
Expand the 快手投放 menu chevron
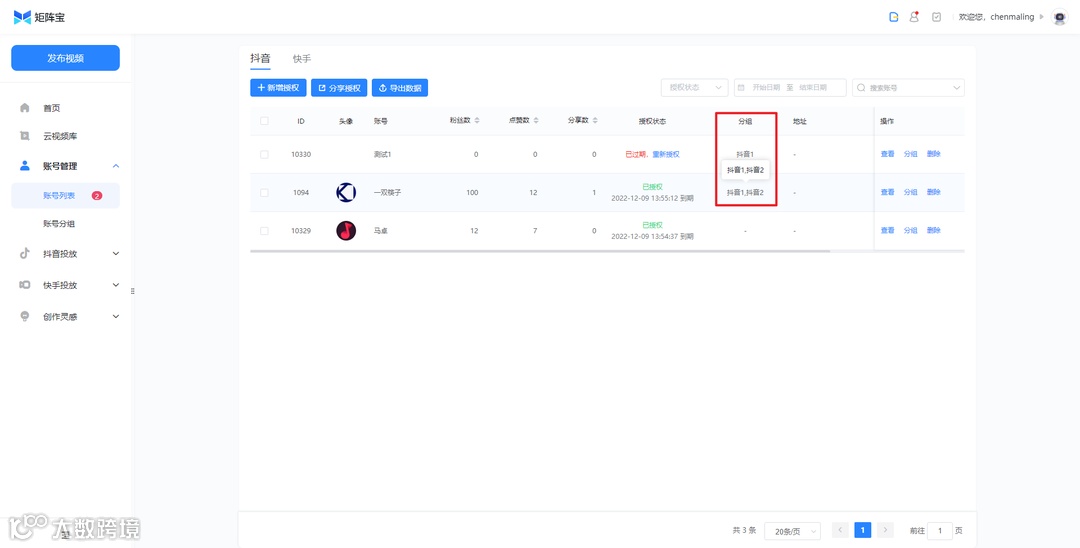point(116,285)
